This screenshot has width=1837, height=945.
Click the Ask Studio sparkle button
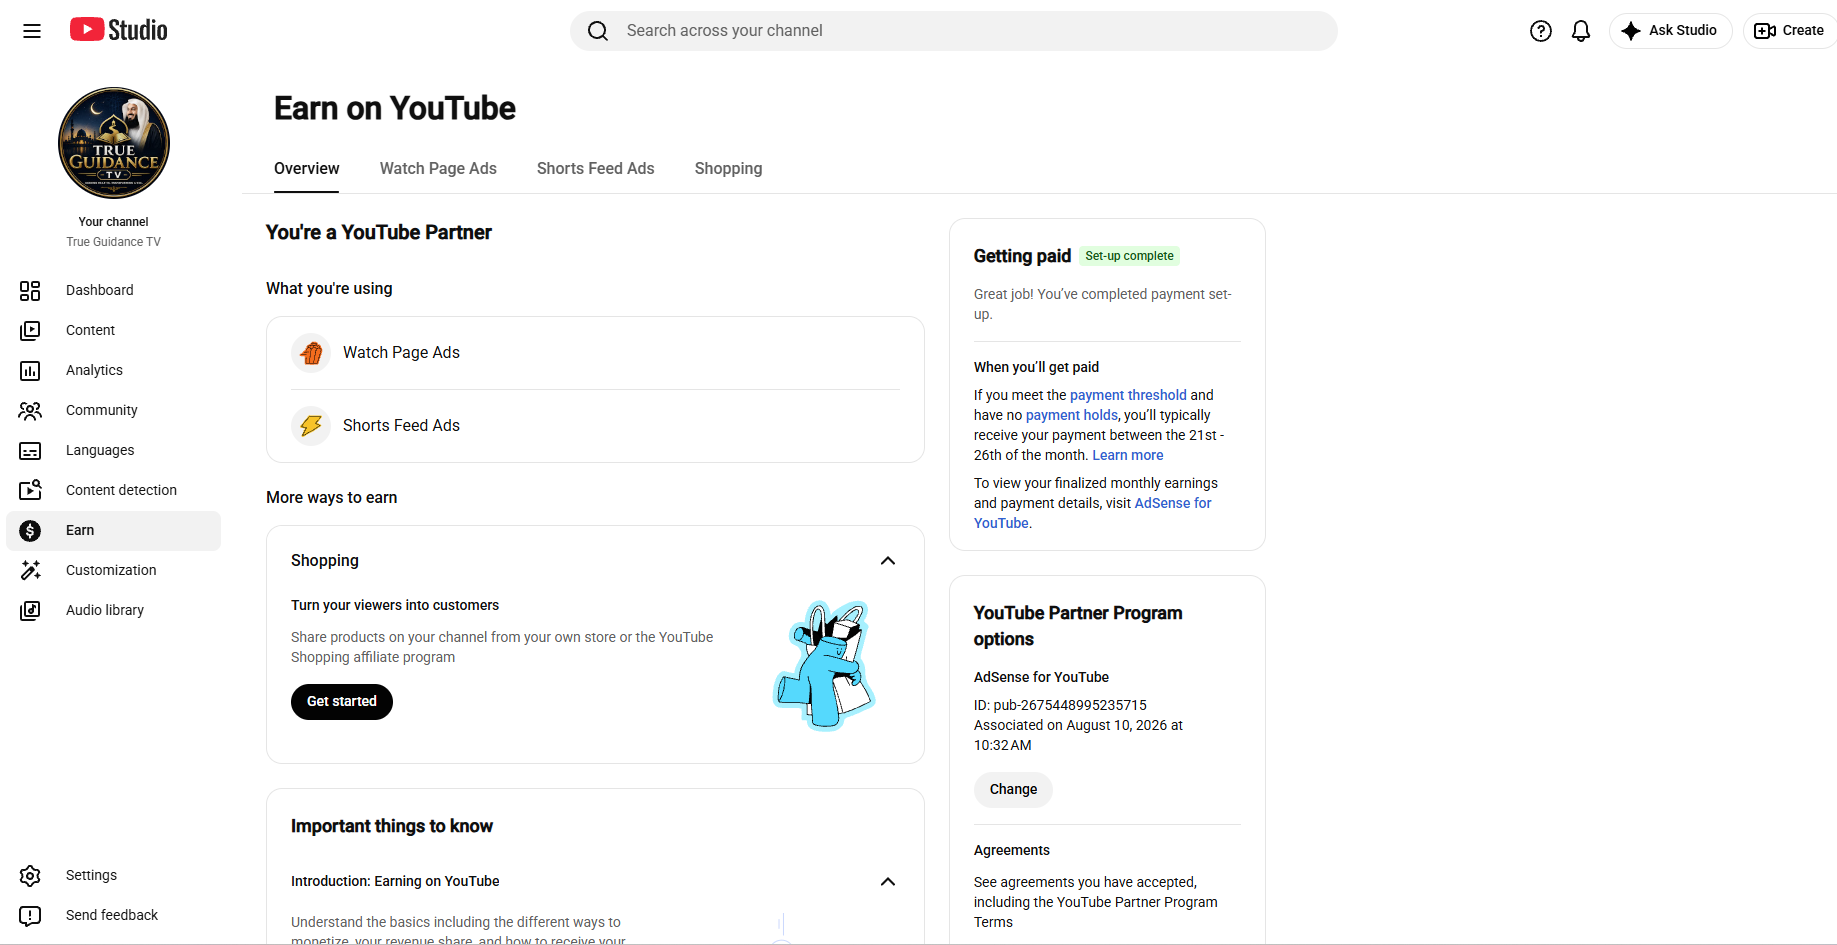click(1670, 31)
